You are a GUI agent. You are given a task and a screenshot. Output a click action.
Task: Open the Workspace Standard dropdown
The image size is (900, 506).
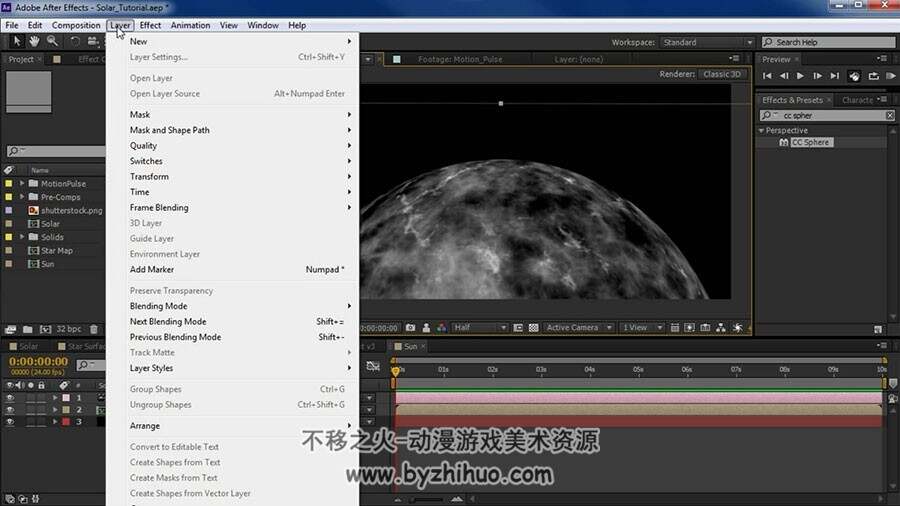pos(707,42)
